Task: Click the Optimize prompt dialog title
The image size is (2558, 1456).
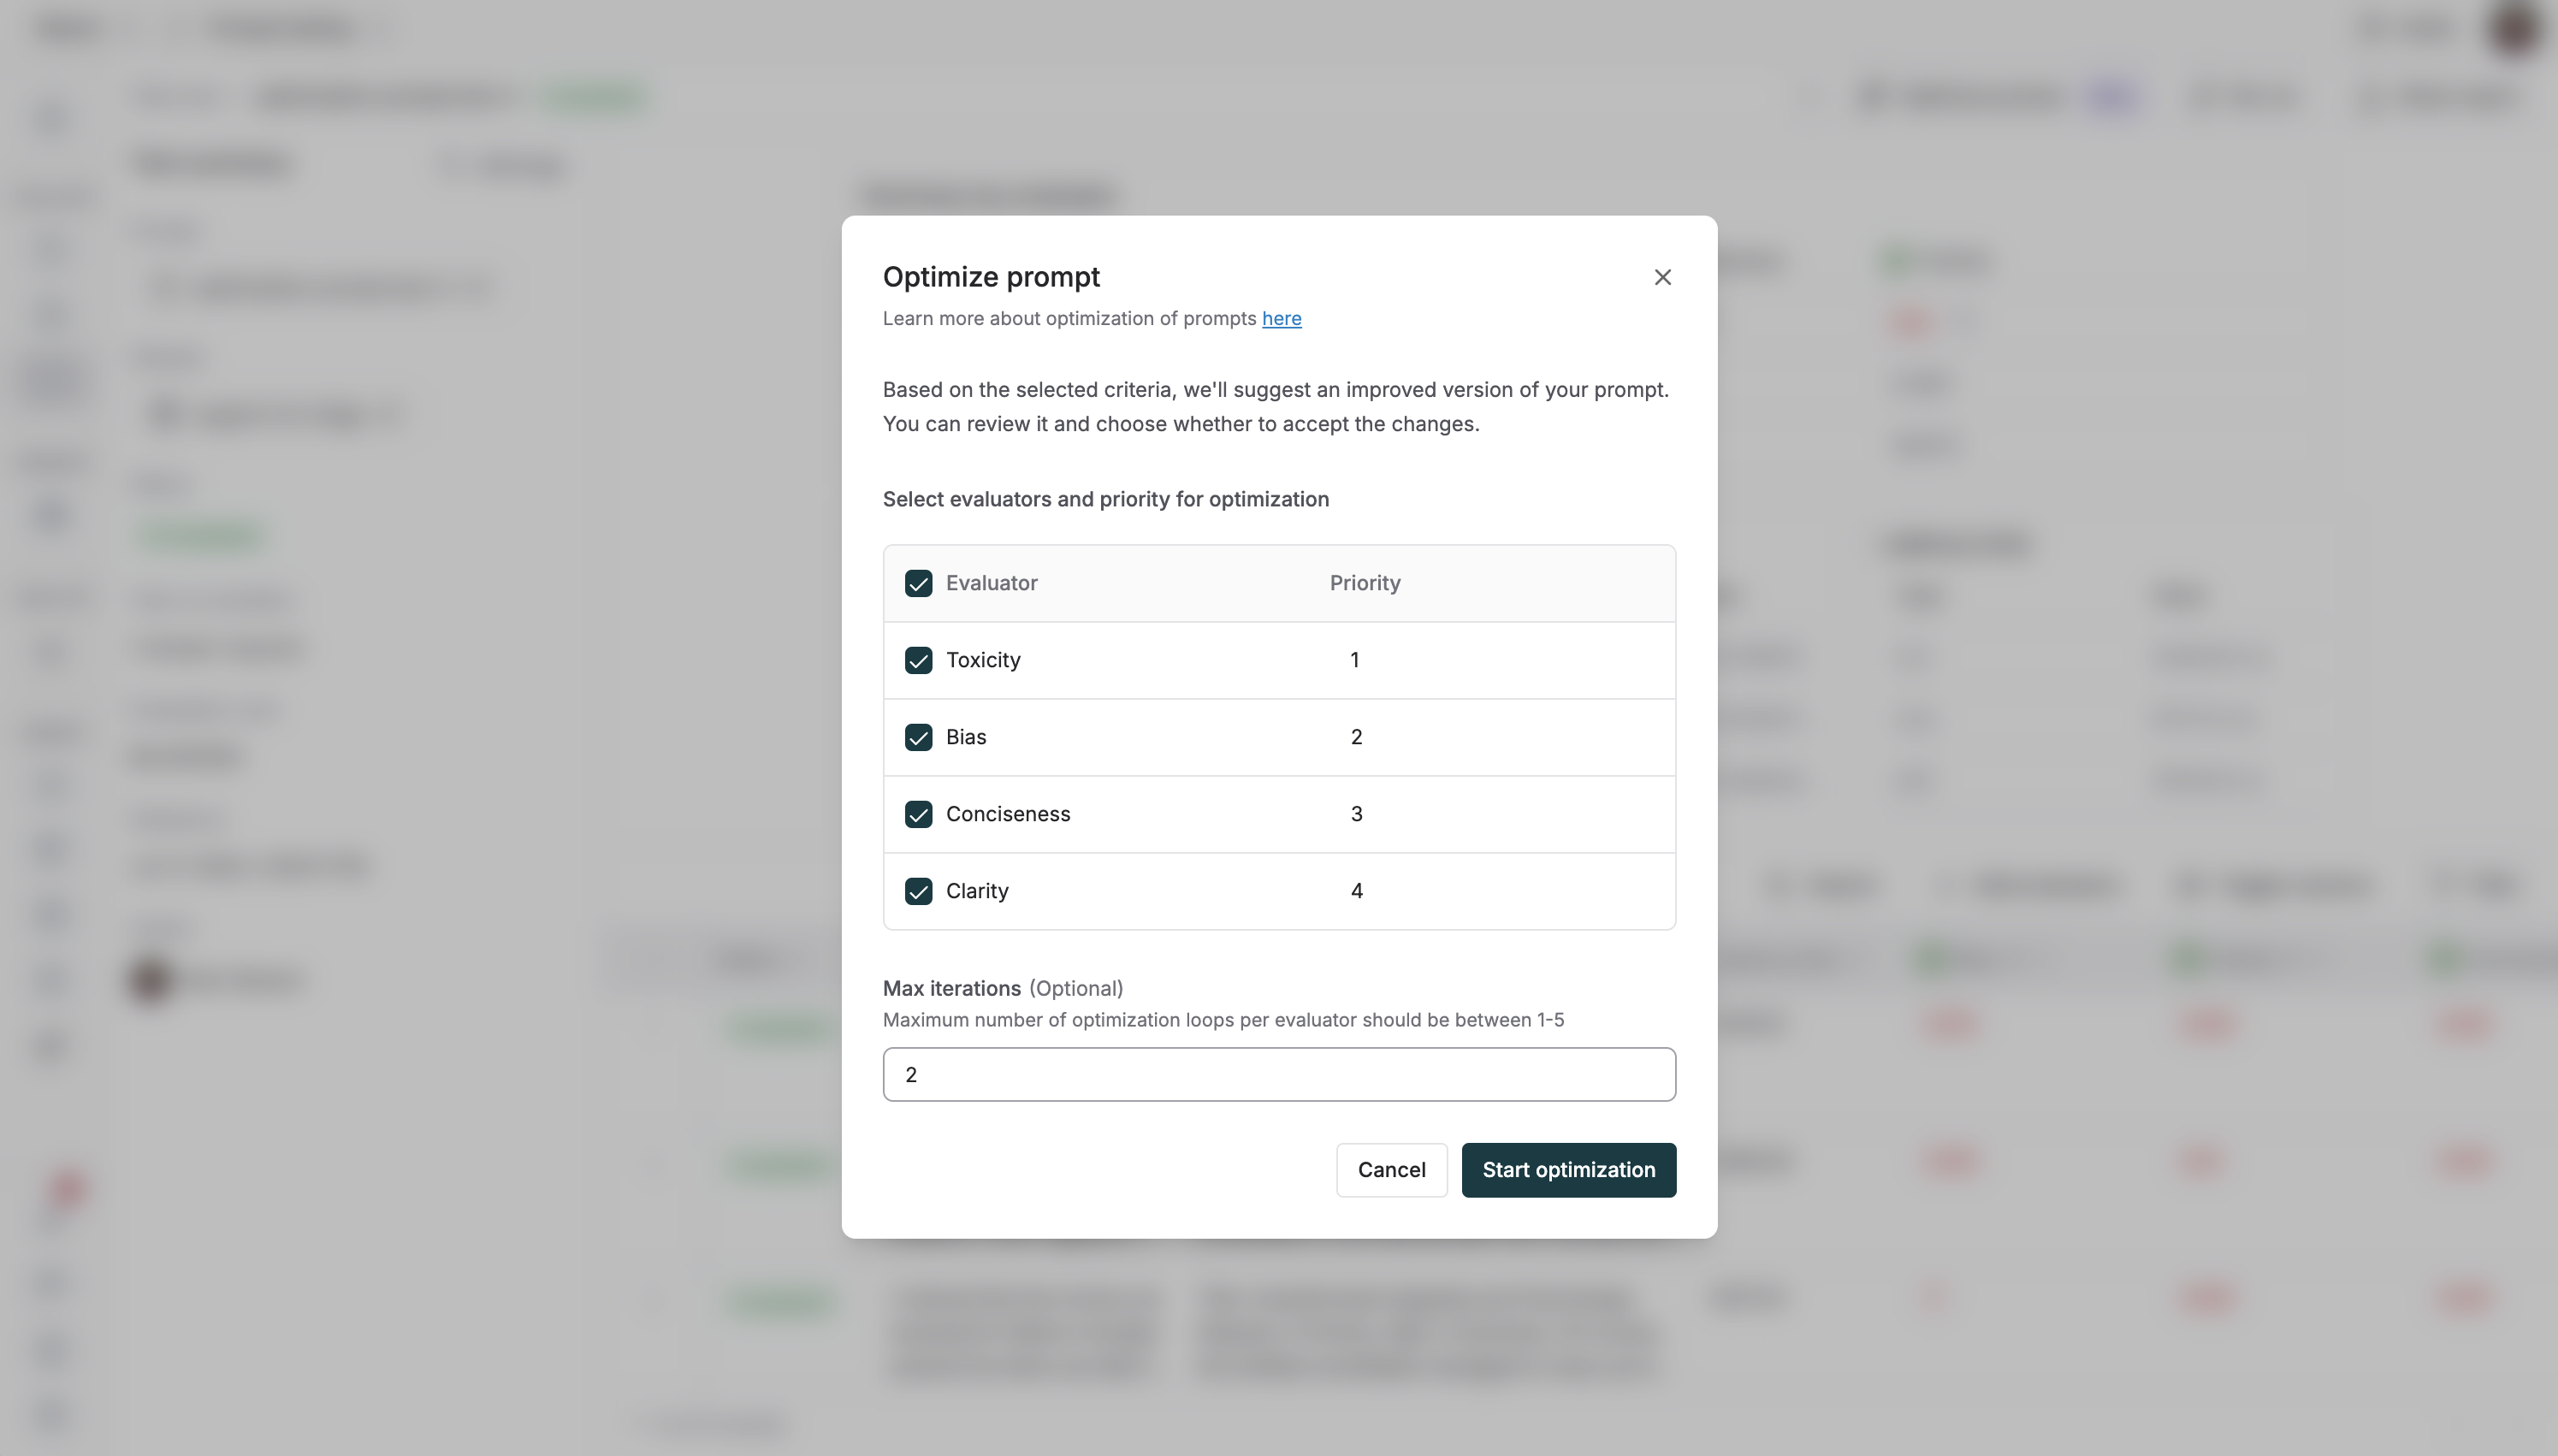Action: (991, 277)
